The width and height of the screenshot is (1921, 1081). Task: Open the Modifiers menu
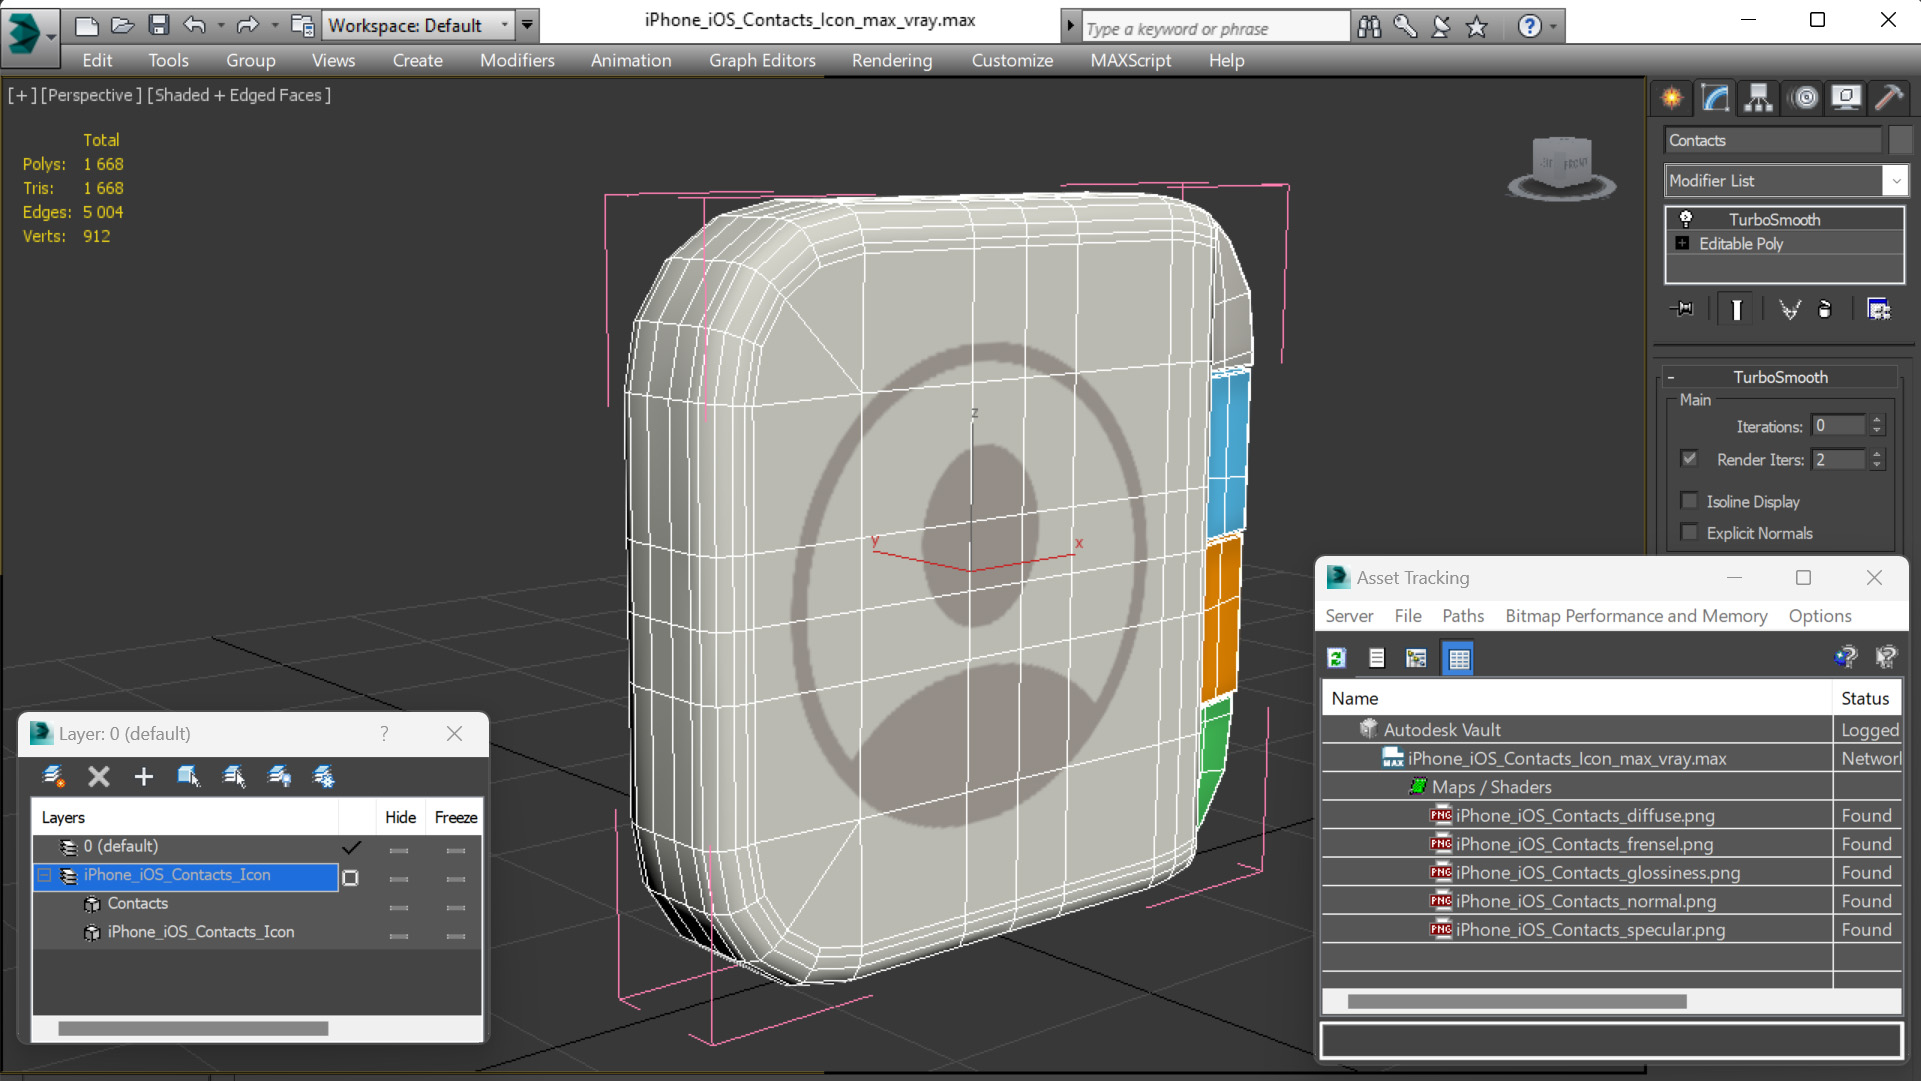[517, 60]
